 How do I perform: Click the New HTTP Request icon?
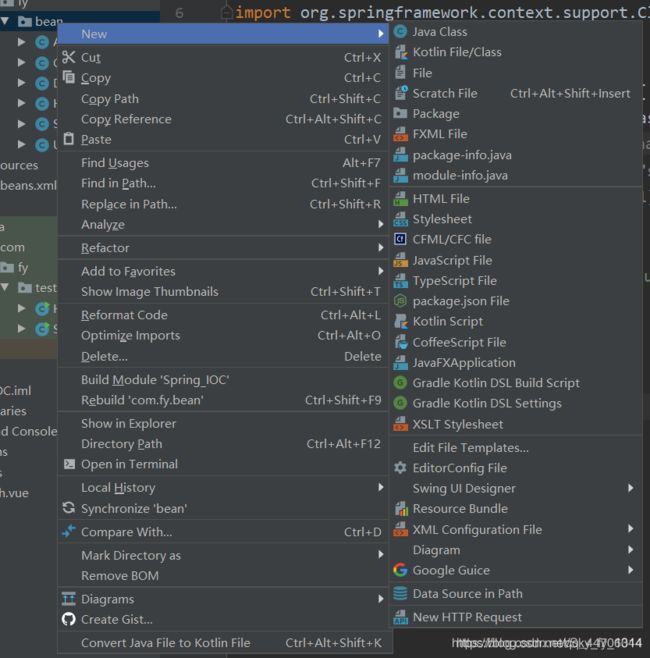click(x=401, y=617)
